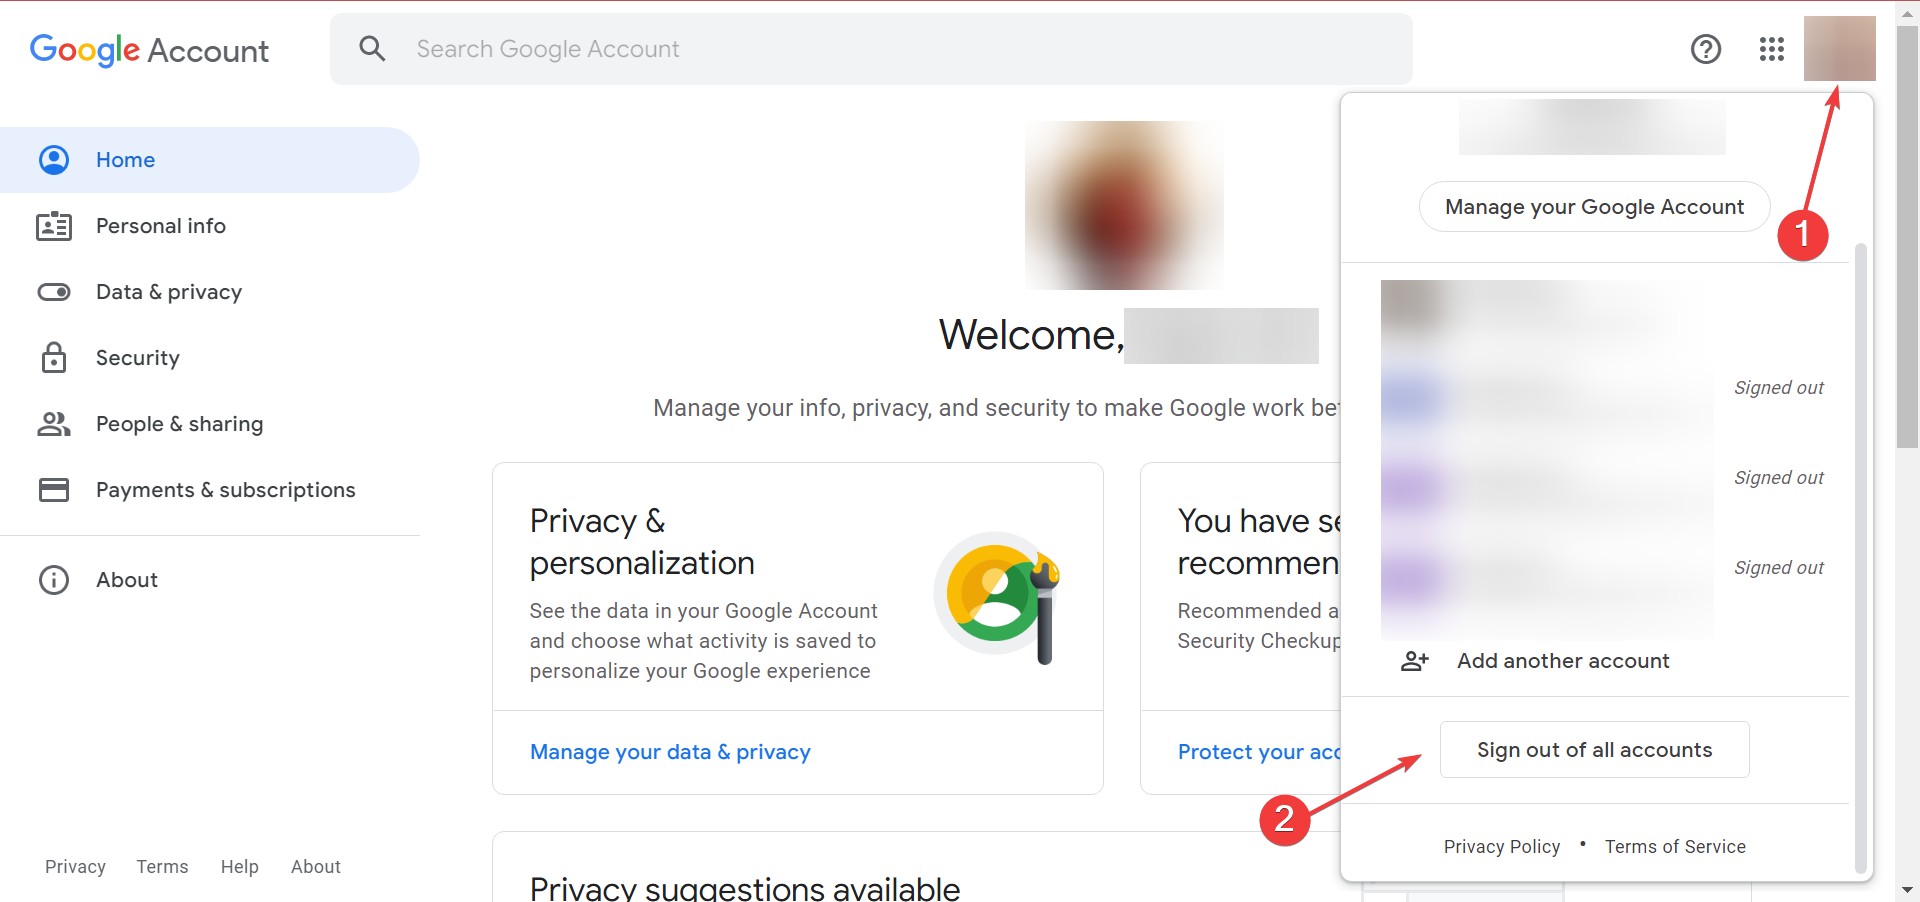The height and width of the screenshot is (902, 1920).
Task: Click the Privacy & personalization heading
Action: pyautogui.click(x=642, y=542)
